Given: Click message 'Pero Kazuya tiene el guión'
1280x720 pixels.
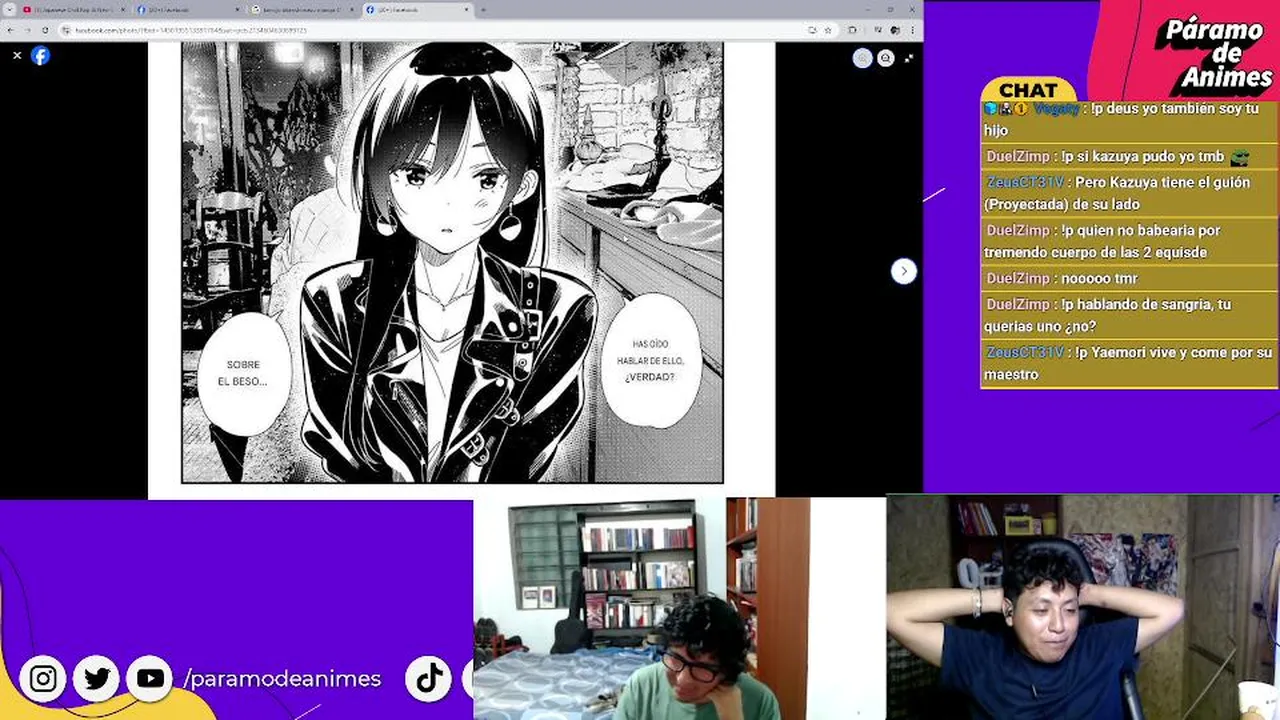Looking at the screenshot, I should click(x=1129, y=193).
